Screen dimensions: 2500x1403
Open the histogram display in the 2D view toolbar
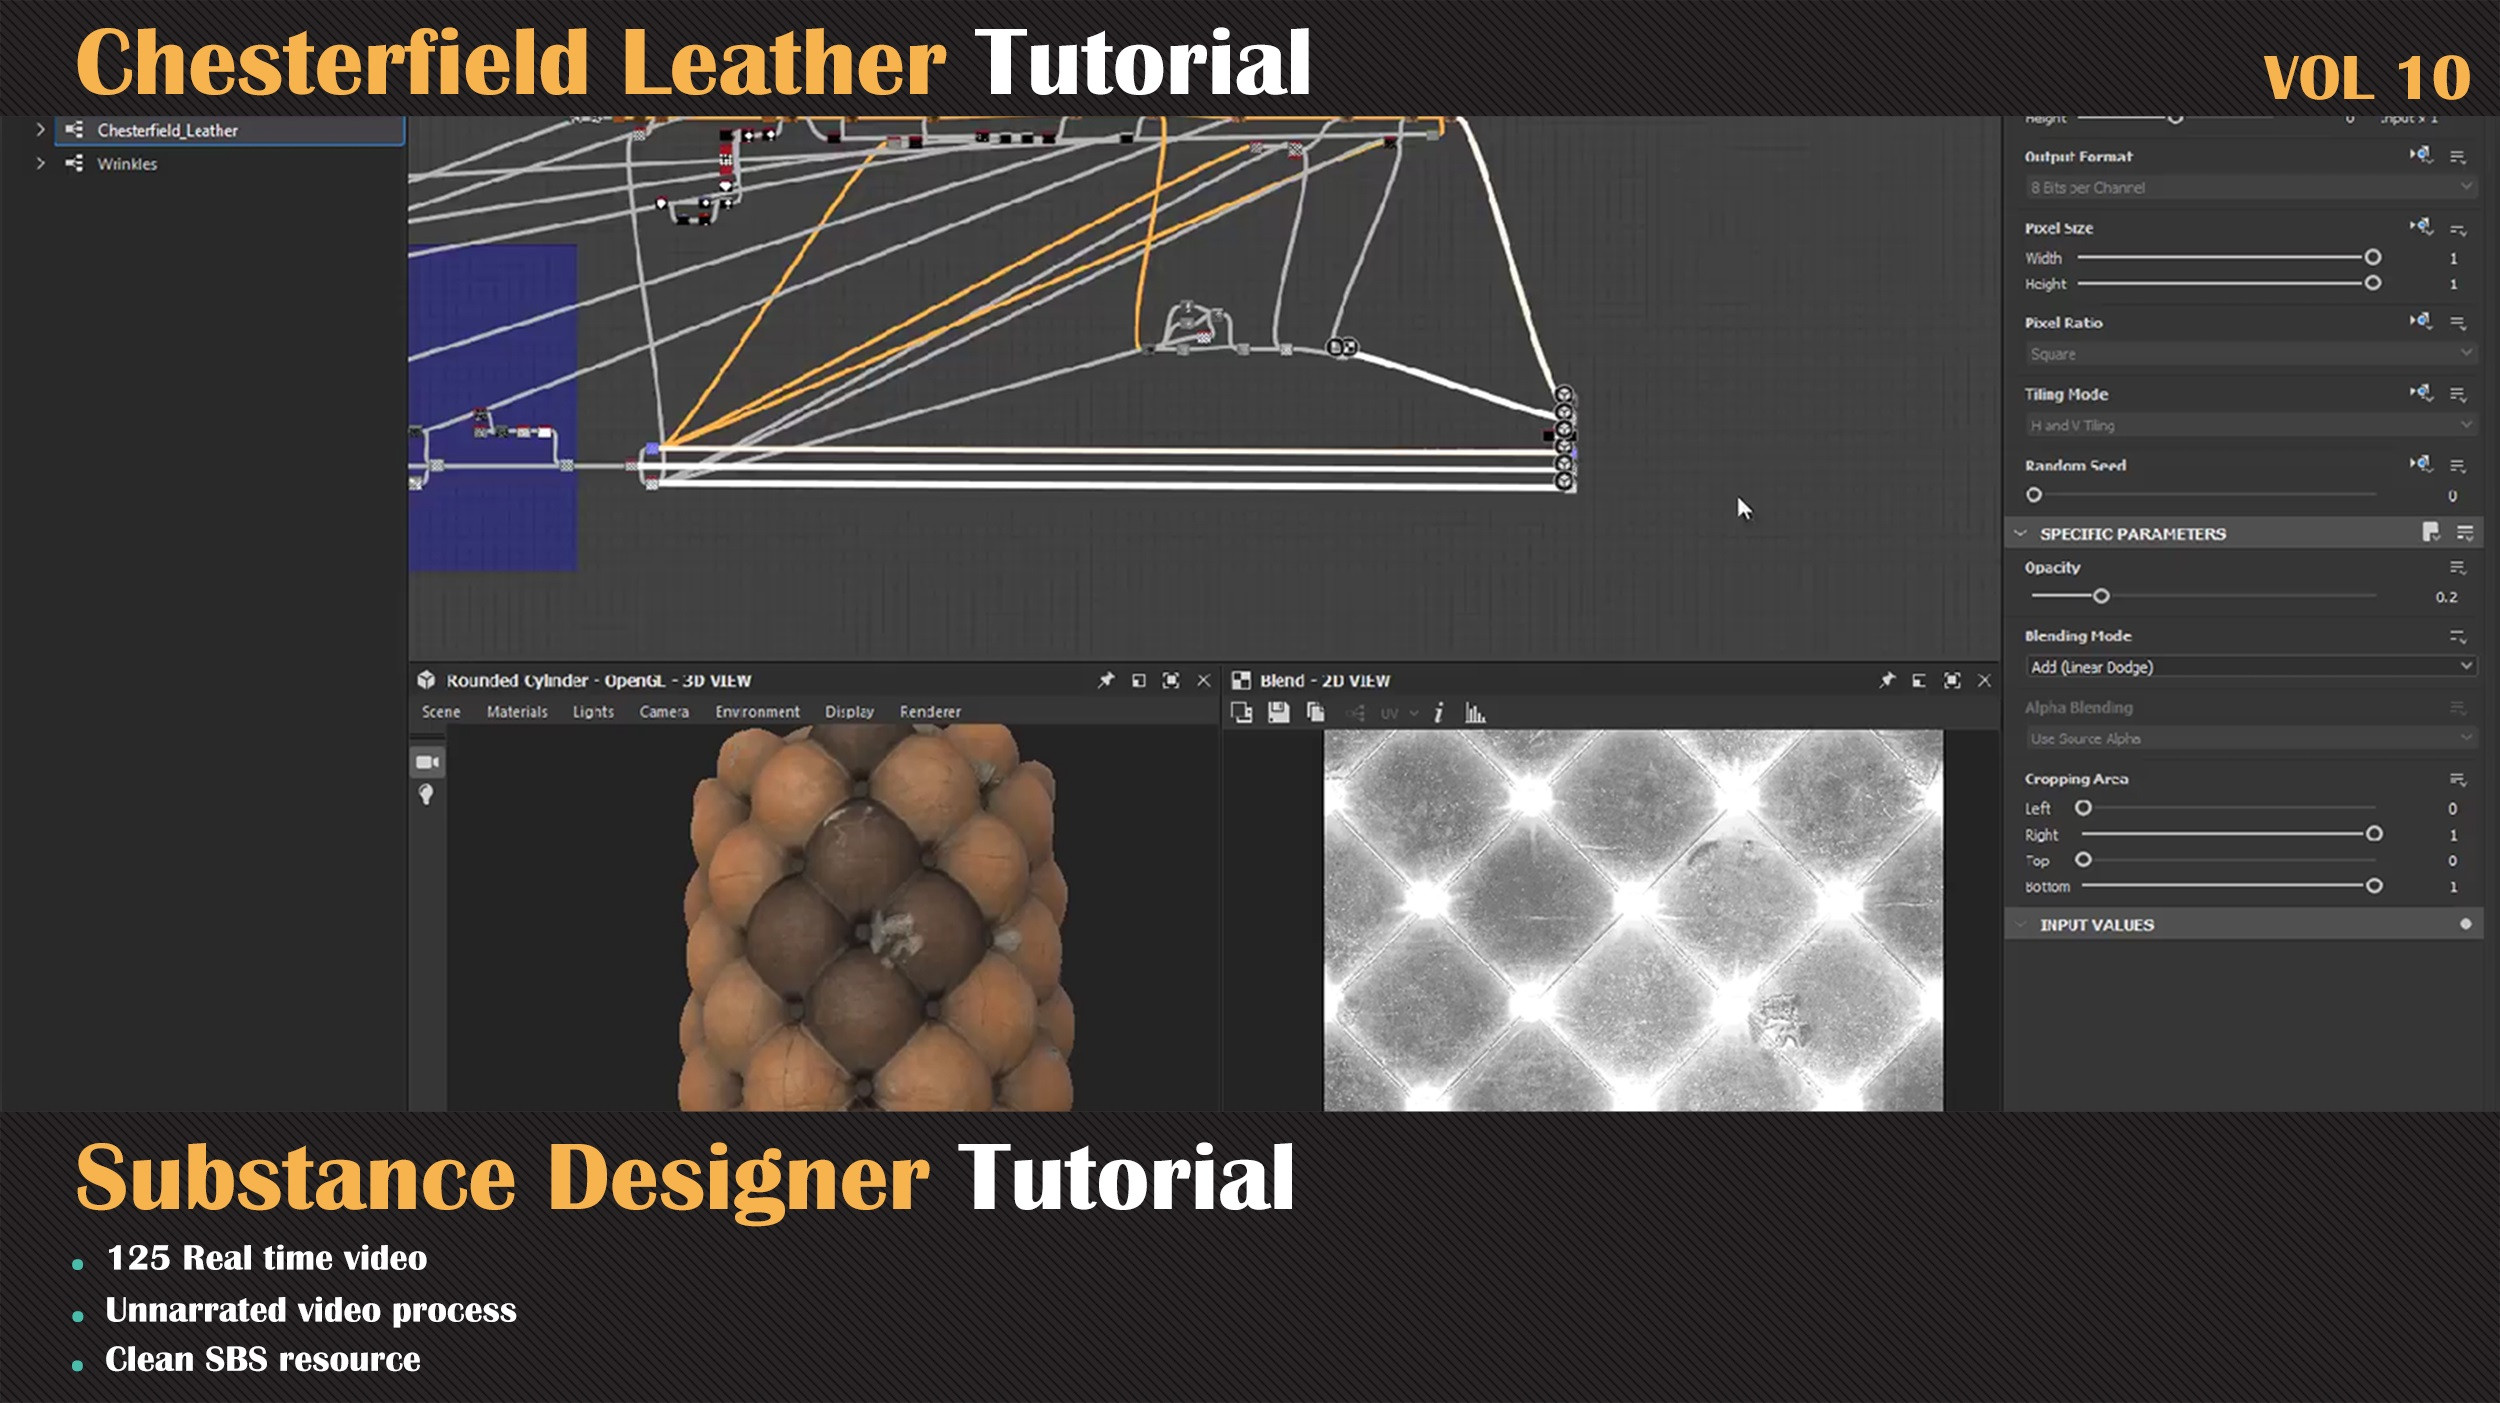point(1476,714)
